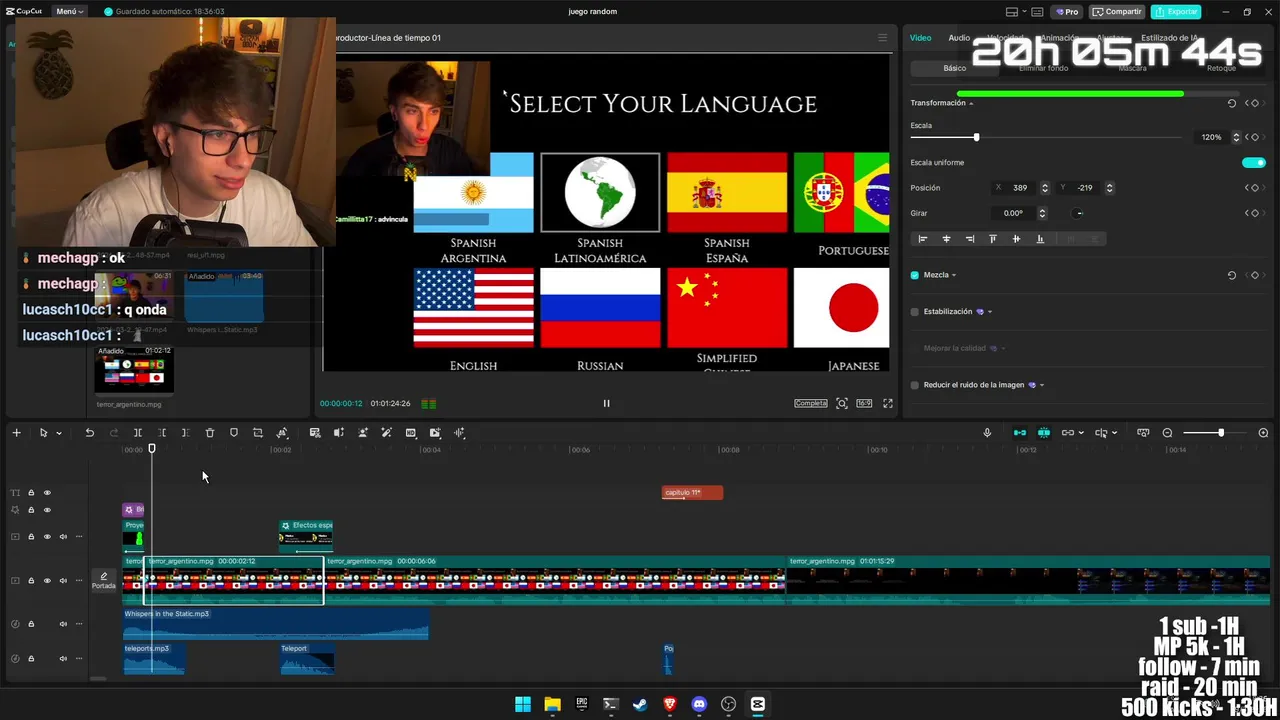1280x720 pixels.
Task: Click the 16:9 aspect ratio icon
Action: [864, 403]
